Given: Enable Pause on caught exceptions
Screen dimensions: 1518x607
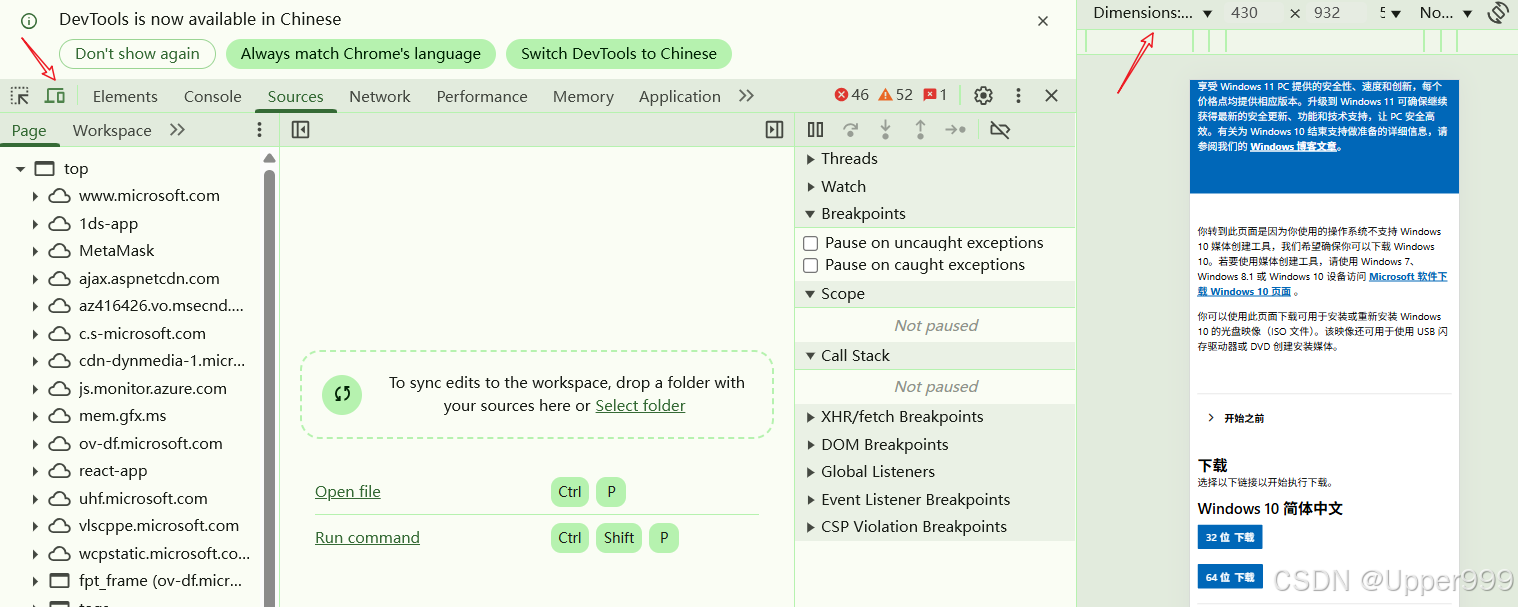Looking at the screenshot, I should 811,265.
